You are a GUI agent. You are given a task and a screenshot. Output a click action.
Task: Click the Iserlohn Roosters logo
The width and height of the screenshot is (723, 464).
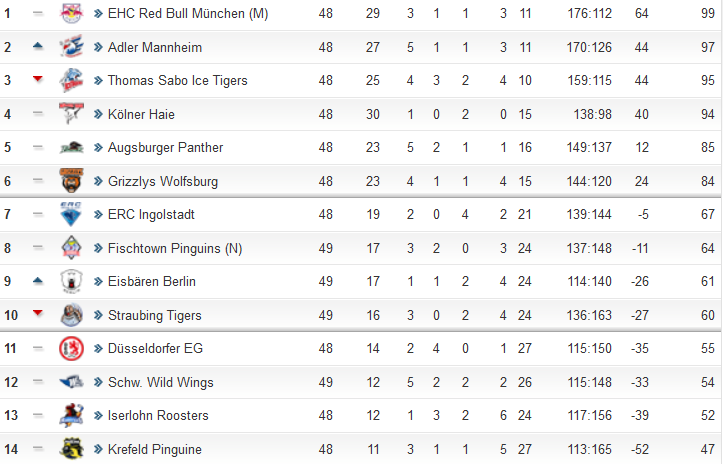coord(71,415)
